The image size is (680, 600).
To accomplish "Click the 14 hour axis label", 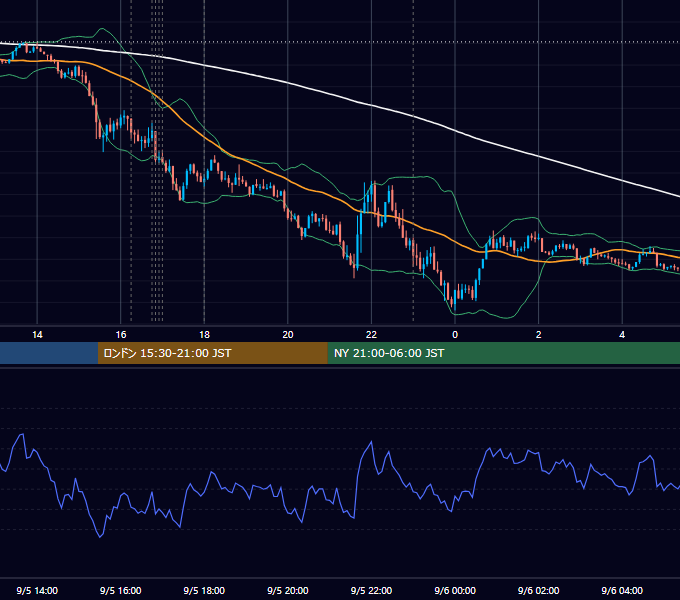I will click(37, 335).
